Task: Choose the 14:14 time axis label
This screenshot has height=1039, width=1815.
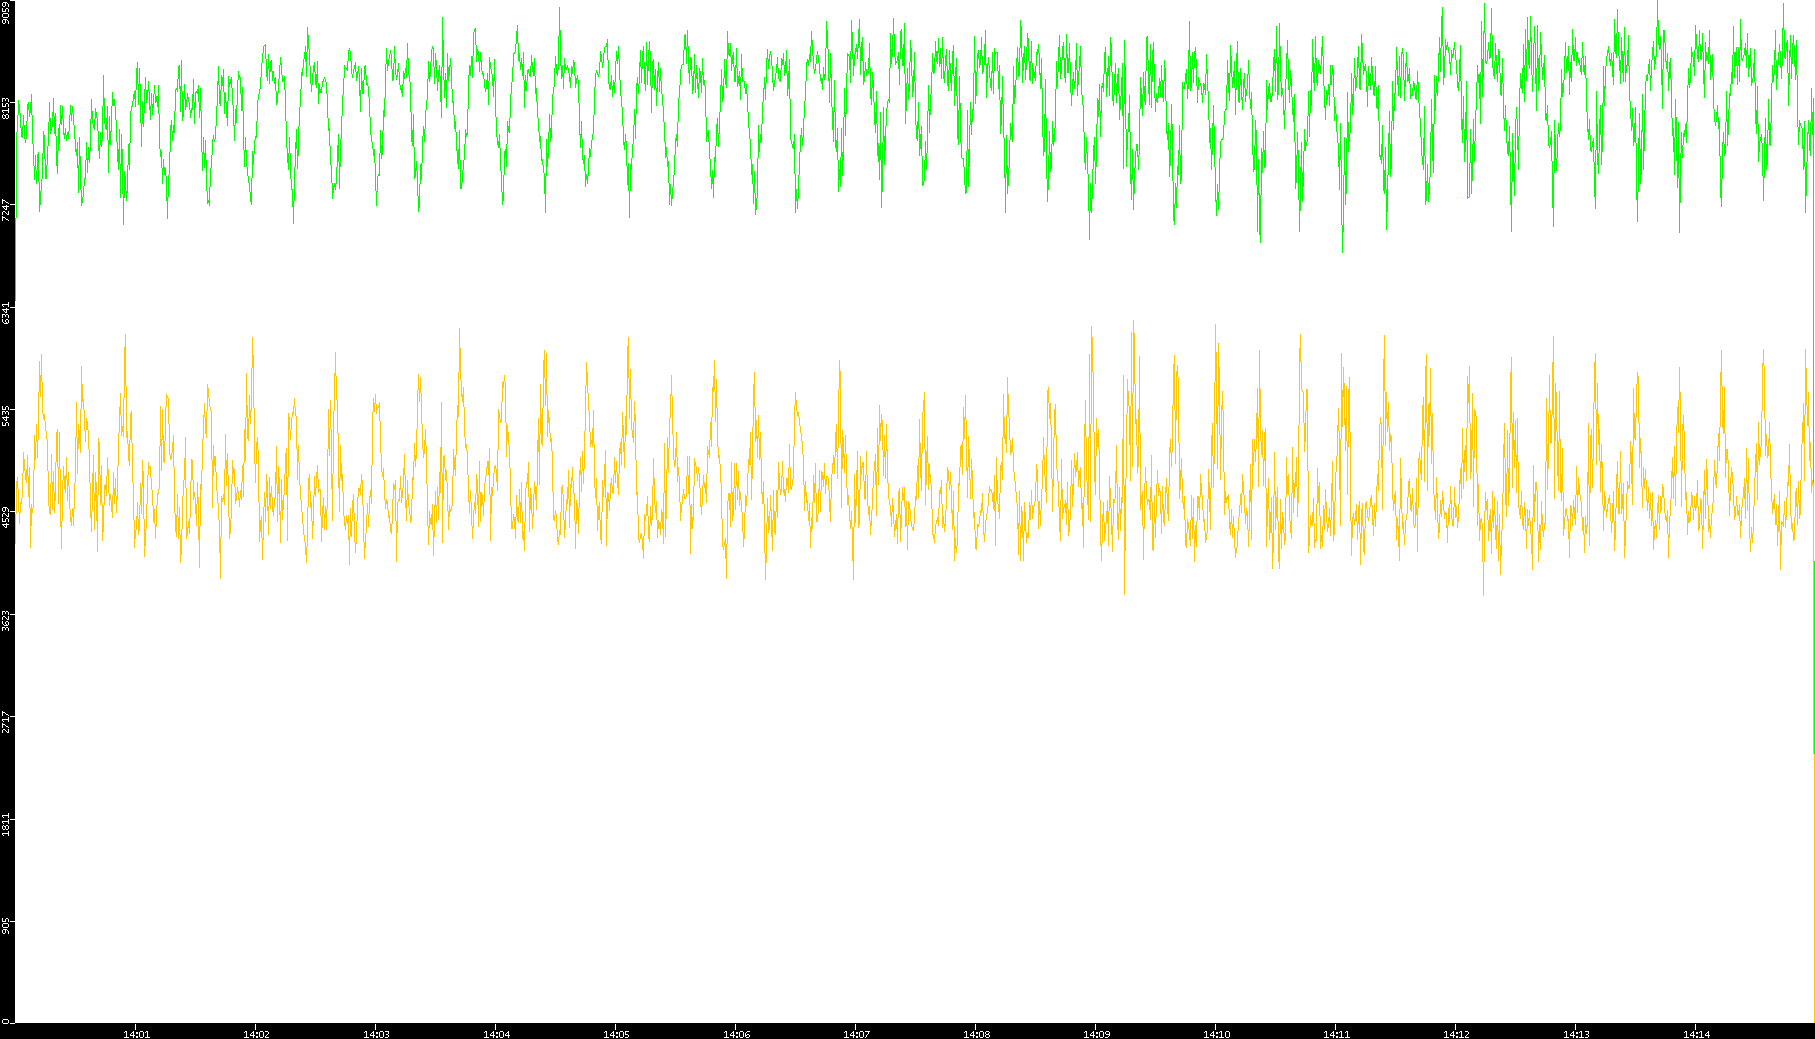Action: [1696, 1033]
